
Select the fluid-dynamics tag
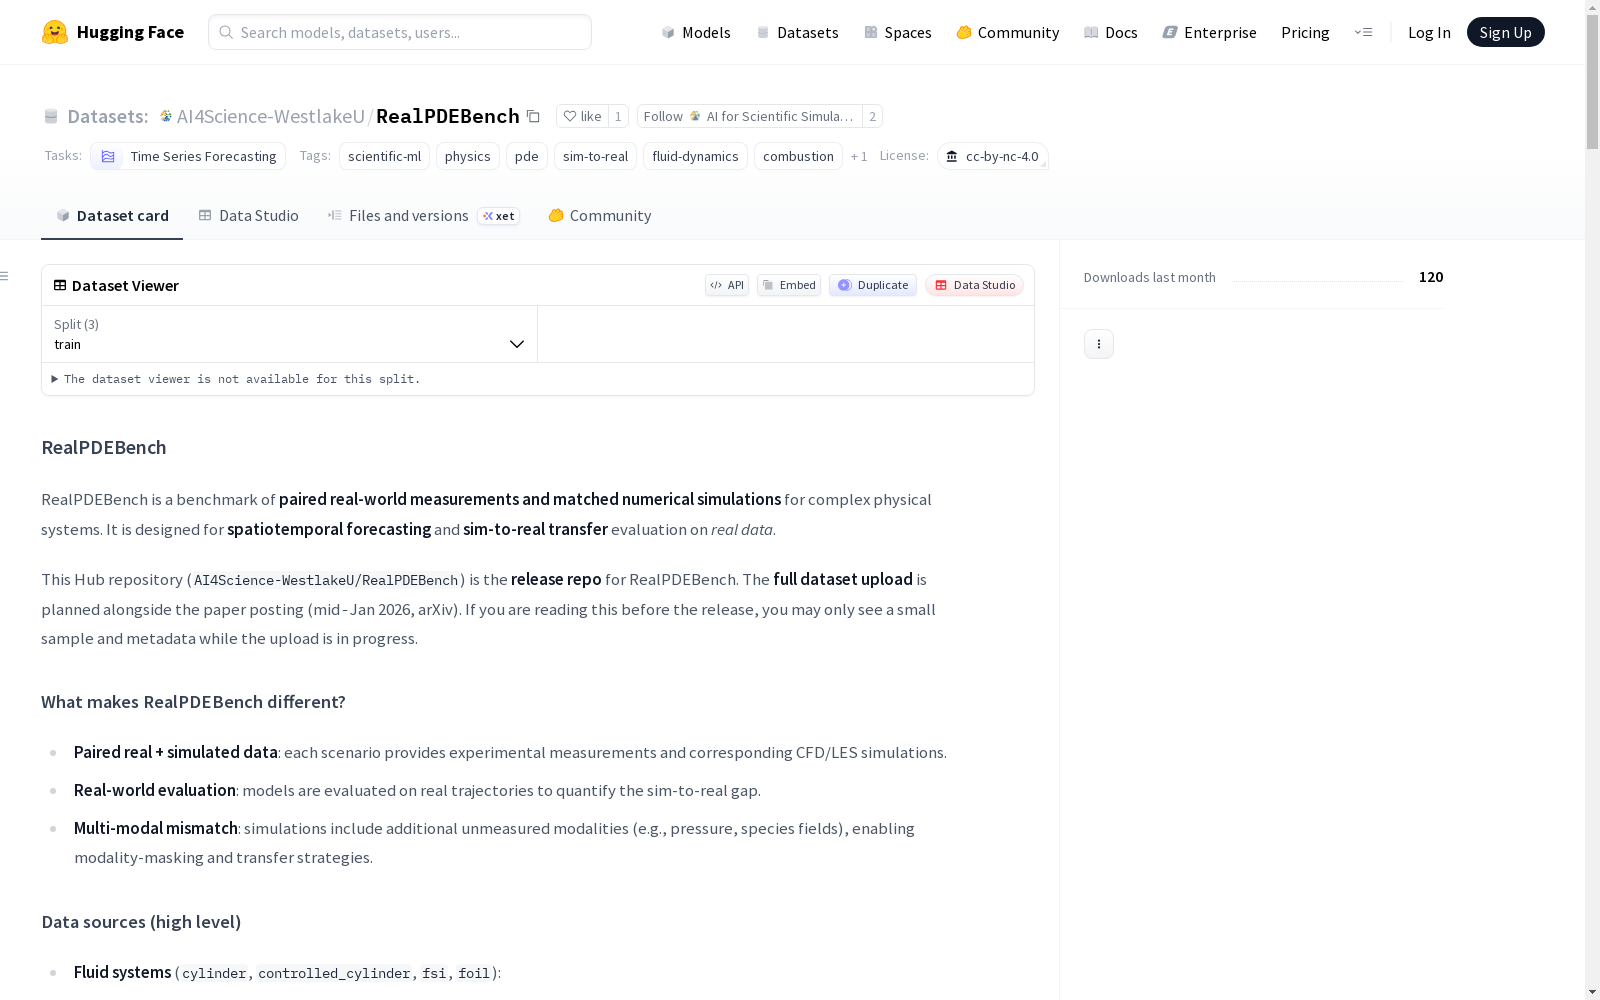click(x=695, y=156)
